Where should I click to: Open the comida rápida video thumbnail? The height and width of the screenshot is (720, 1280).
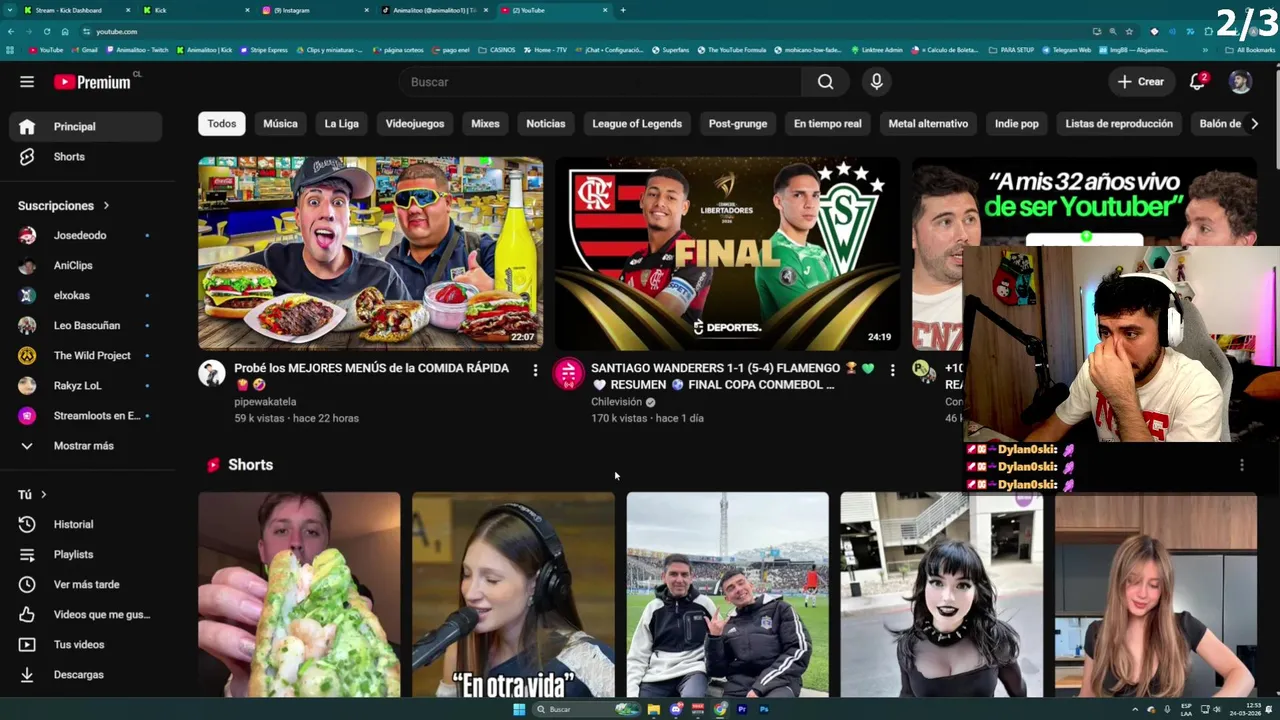[370, 253]
